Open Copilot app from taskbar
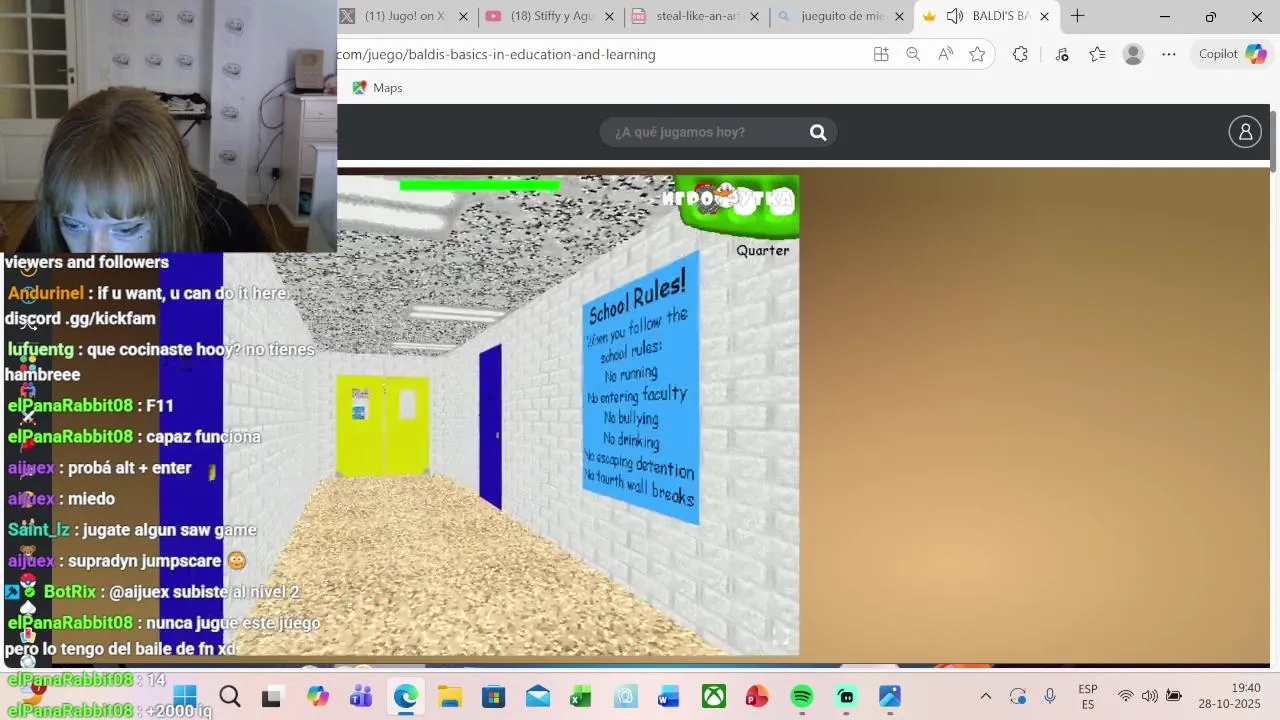1280x720 pixels. 318,696
